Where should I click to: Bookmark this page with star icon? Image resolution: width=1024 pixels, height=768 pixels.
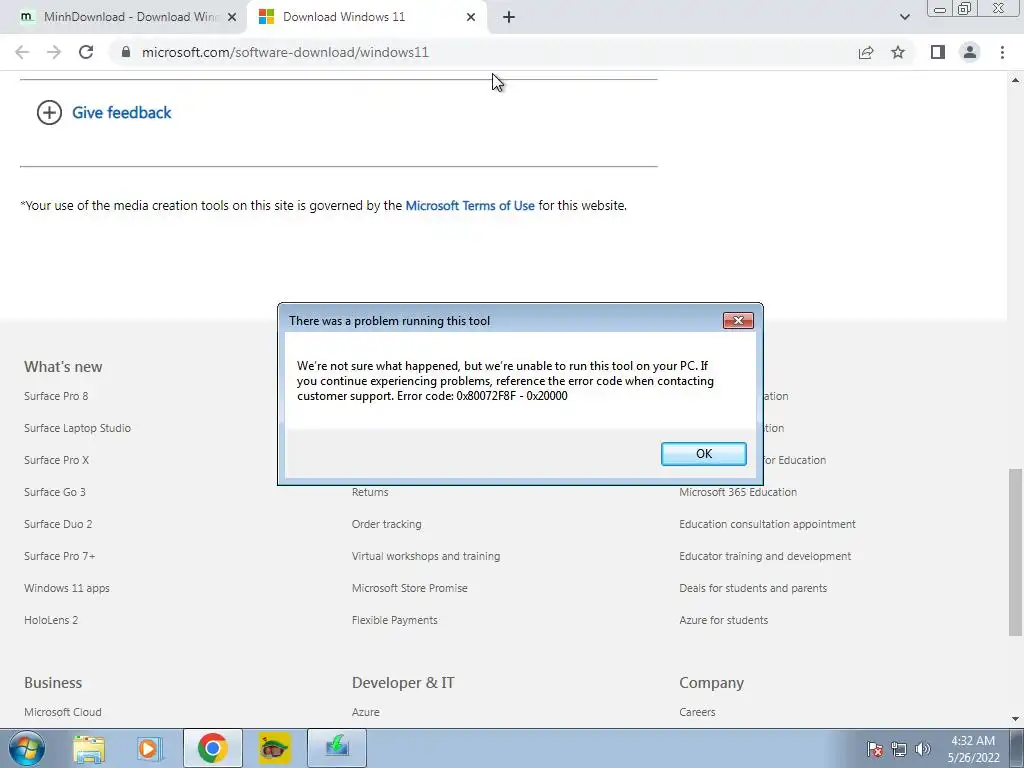(x=898, y=52)
